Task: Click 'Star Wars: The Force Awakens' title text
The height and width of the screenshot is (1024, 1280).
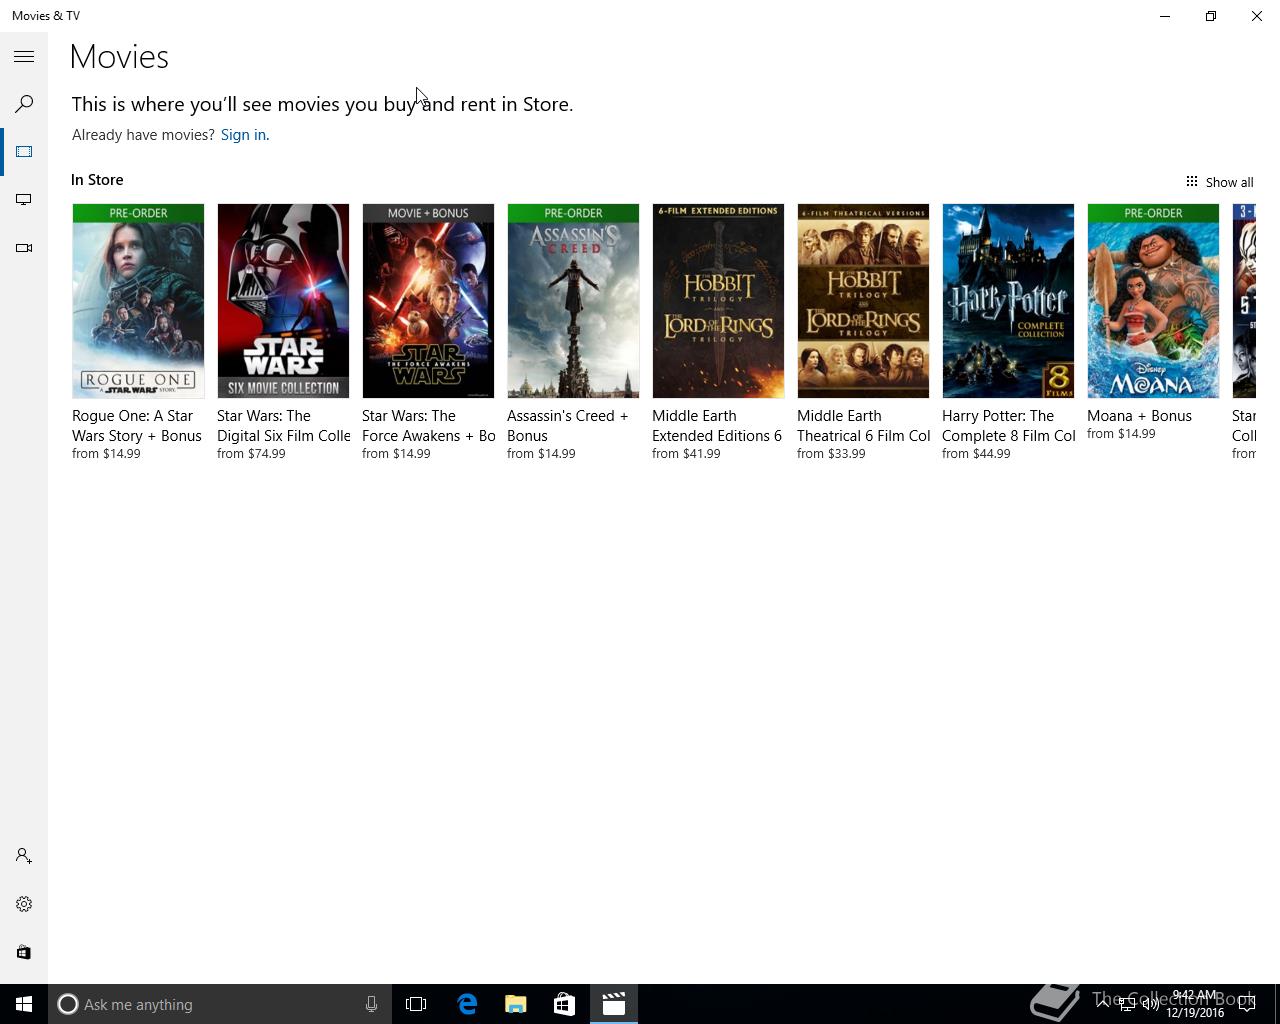Action: [x=429, y=426]
